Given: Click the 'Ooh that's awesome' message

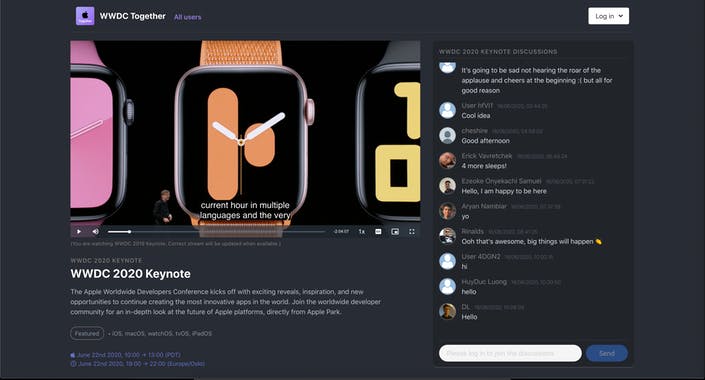Looking at the screenshot, I should point(531,241).
